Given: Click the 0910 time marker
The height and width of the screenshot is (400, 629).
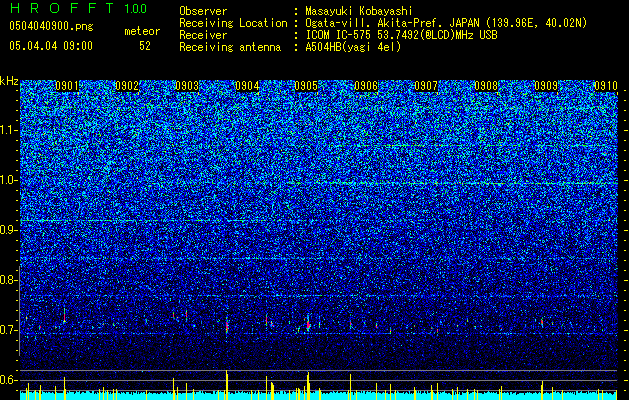Looking at the screenshot, I should click(606, 86).
